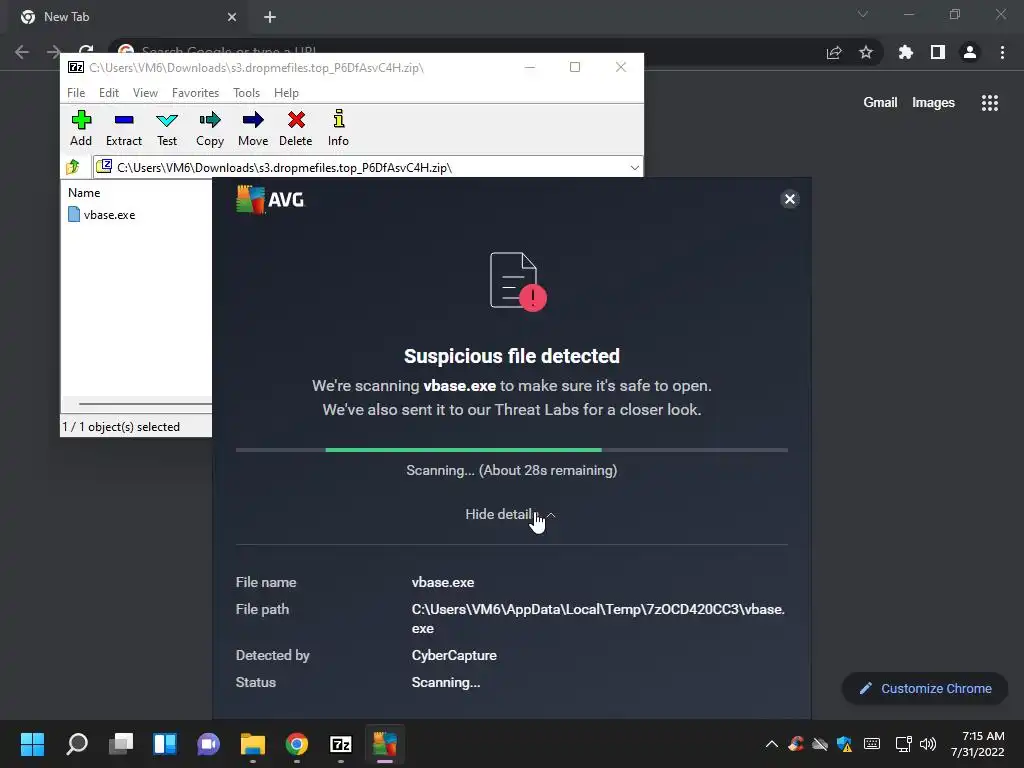Extract the archive with the Extract tool
This screenshot has width=1024, height=768.
coord(123,128)
